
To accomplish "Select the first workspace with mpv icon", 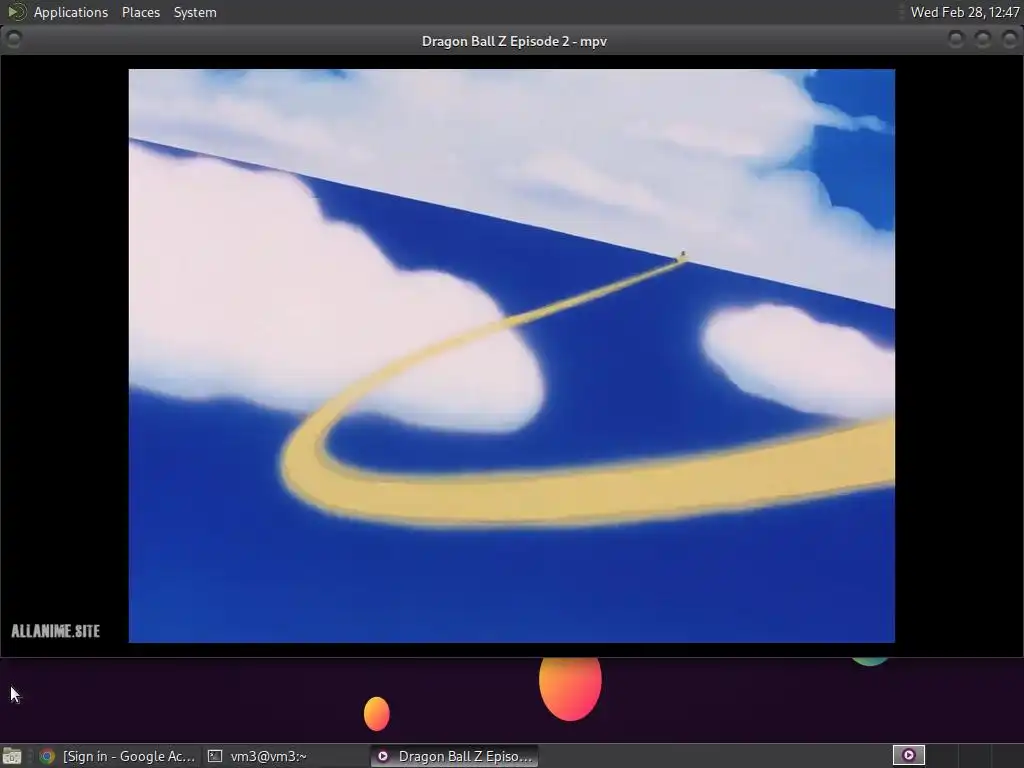I will point(908,756).
